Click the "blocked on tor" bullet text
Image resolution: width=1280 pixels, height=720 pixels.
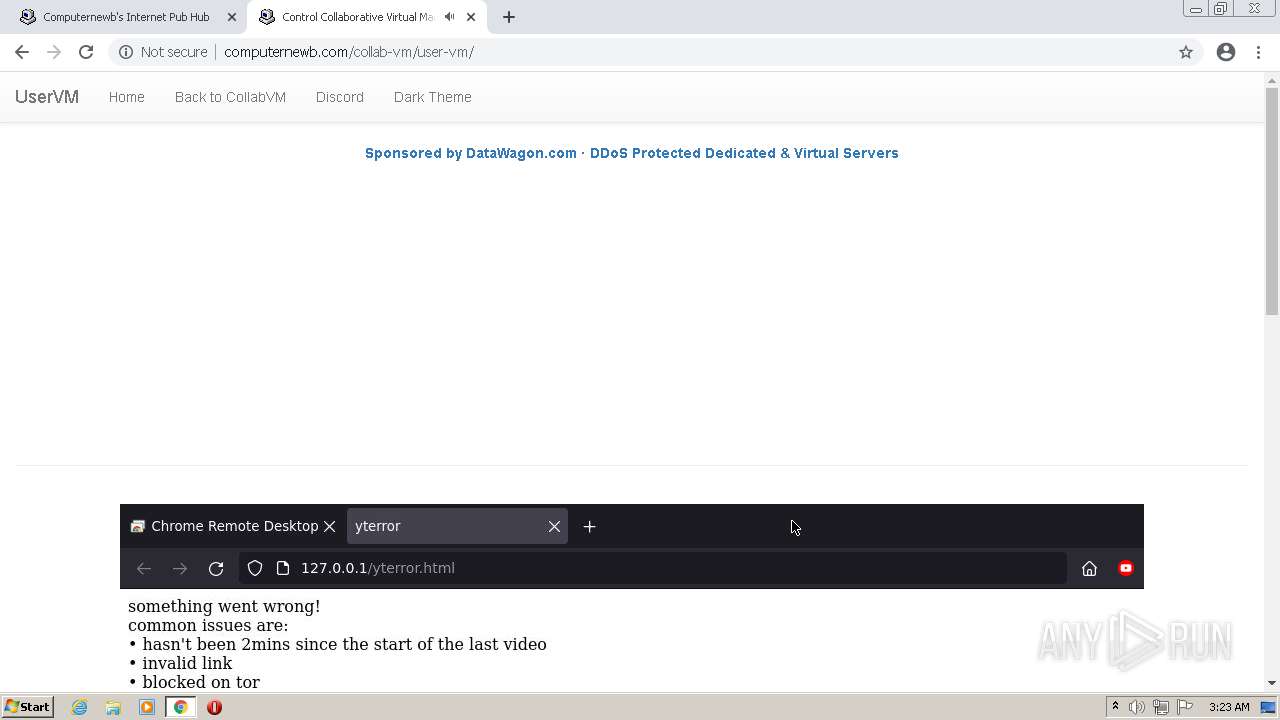pos(201,682)
